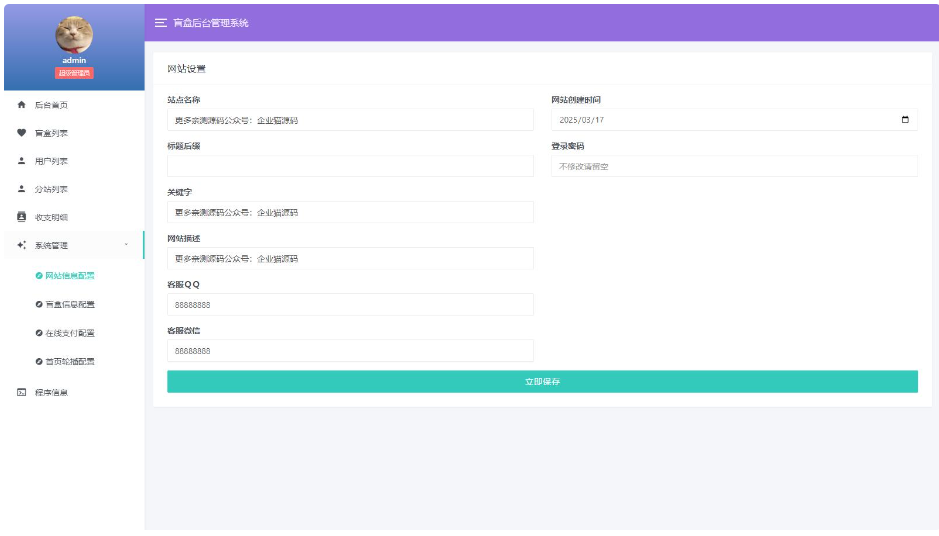Collapse the 系统管理 menu arrow

click(x=126, y=245)
